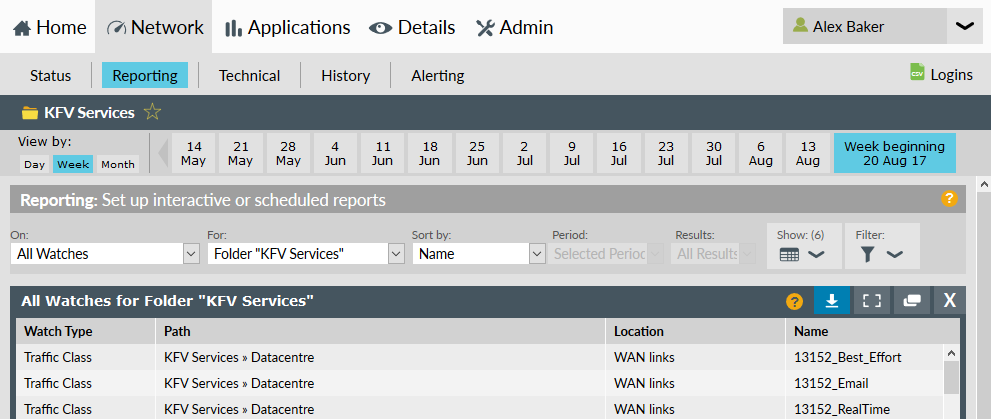Expand All Watches panel to fullscreen
Viewport: 991px width, 419px height.
[x=872, y=301]
